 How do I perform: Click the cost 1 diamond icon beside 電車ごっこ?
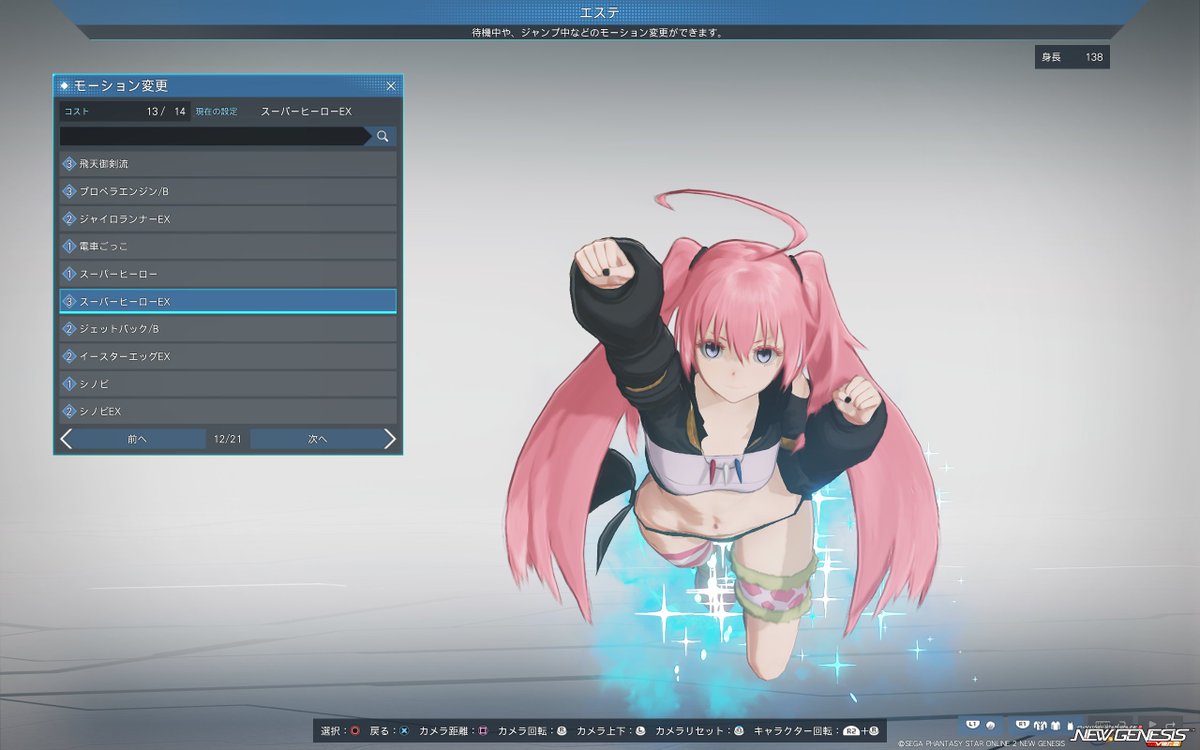point(69,246)
